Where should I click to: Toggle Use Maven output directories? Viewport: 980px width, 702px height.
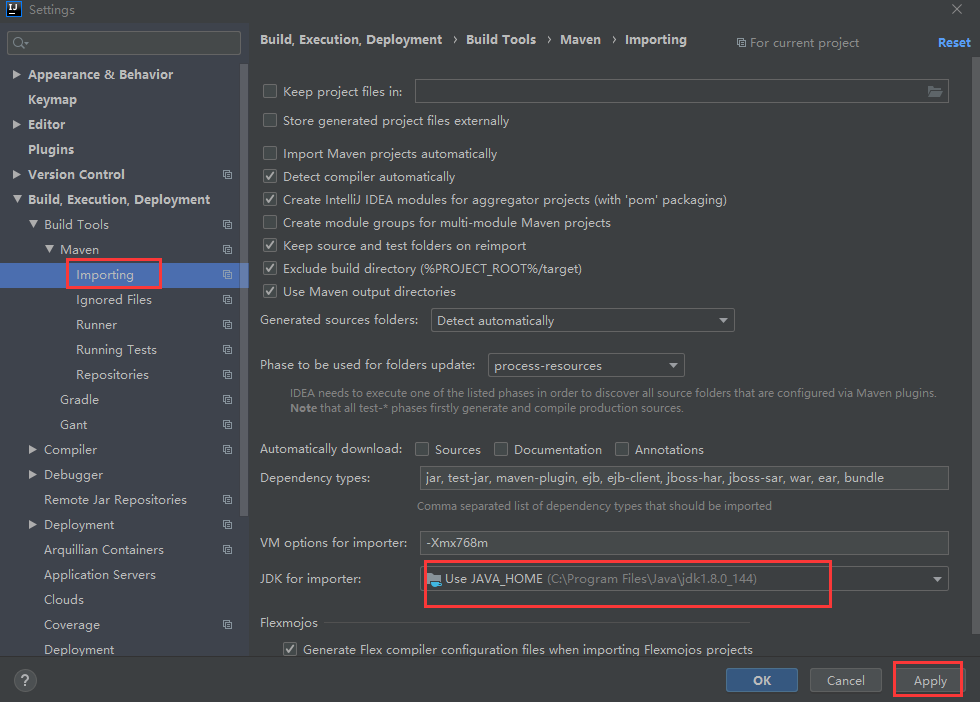[x=270, y=291]
